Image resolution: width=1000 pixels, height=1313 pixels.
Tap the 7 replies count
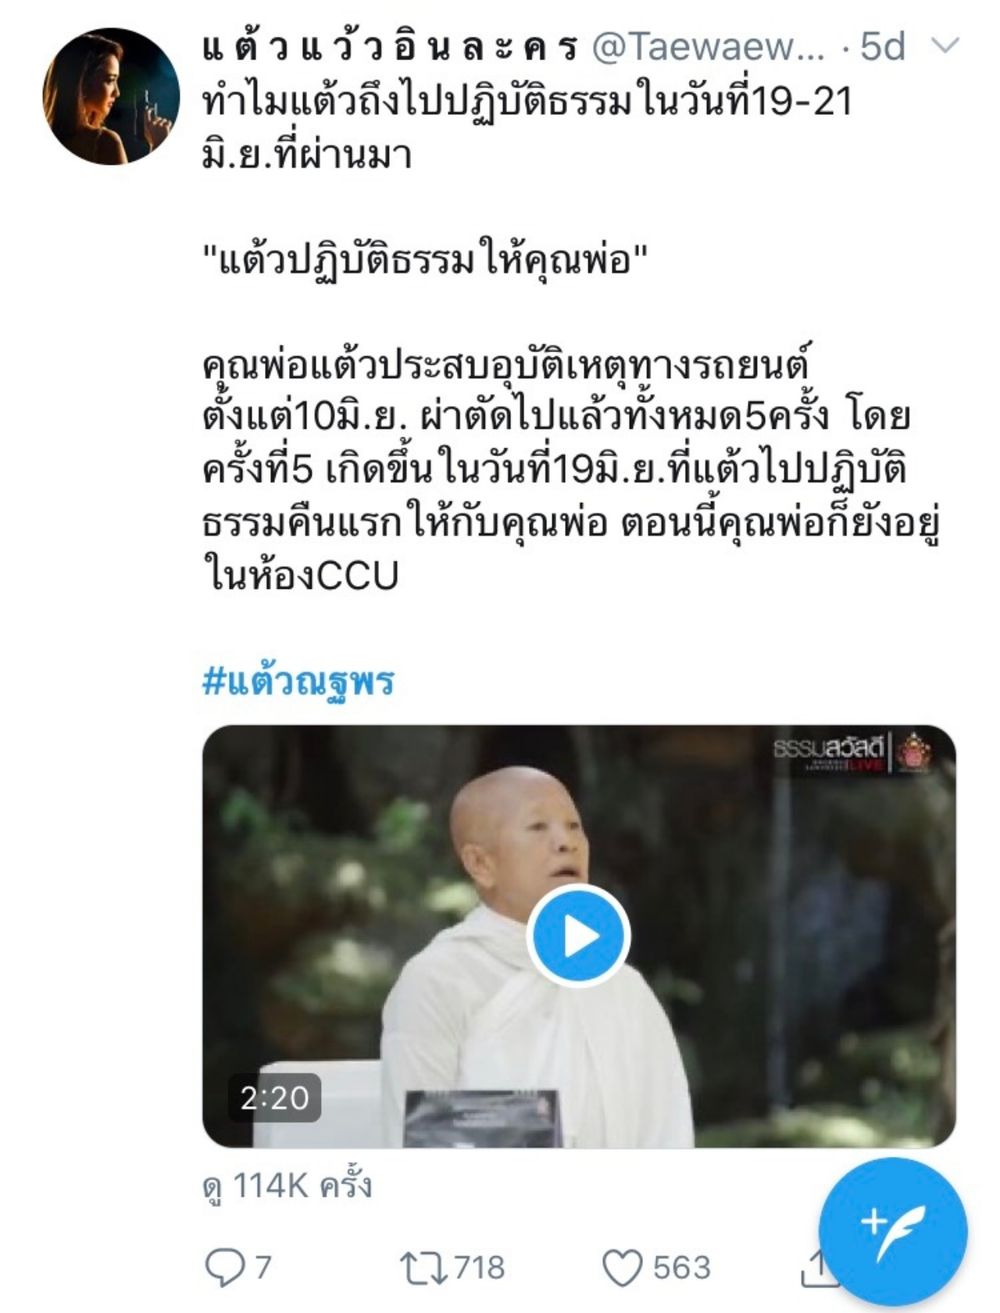262,1269
